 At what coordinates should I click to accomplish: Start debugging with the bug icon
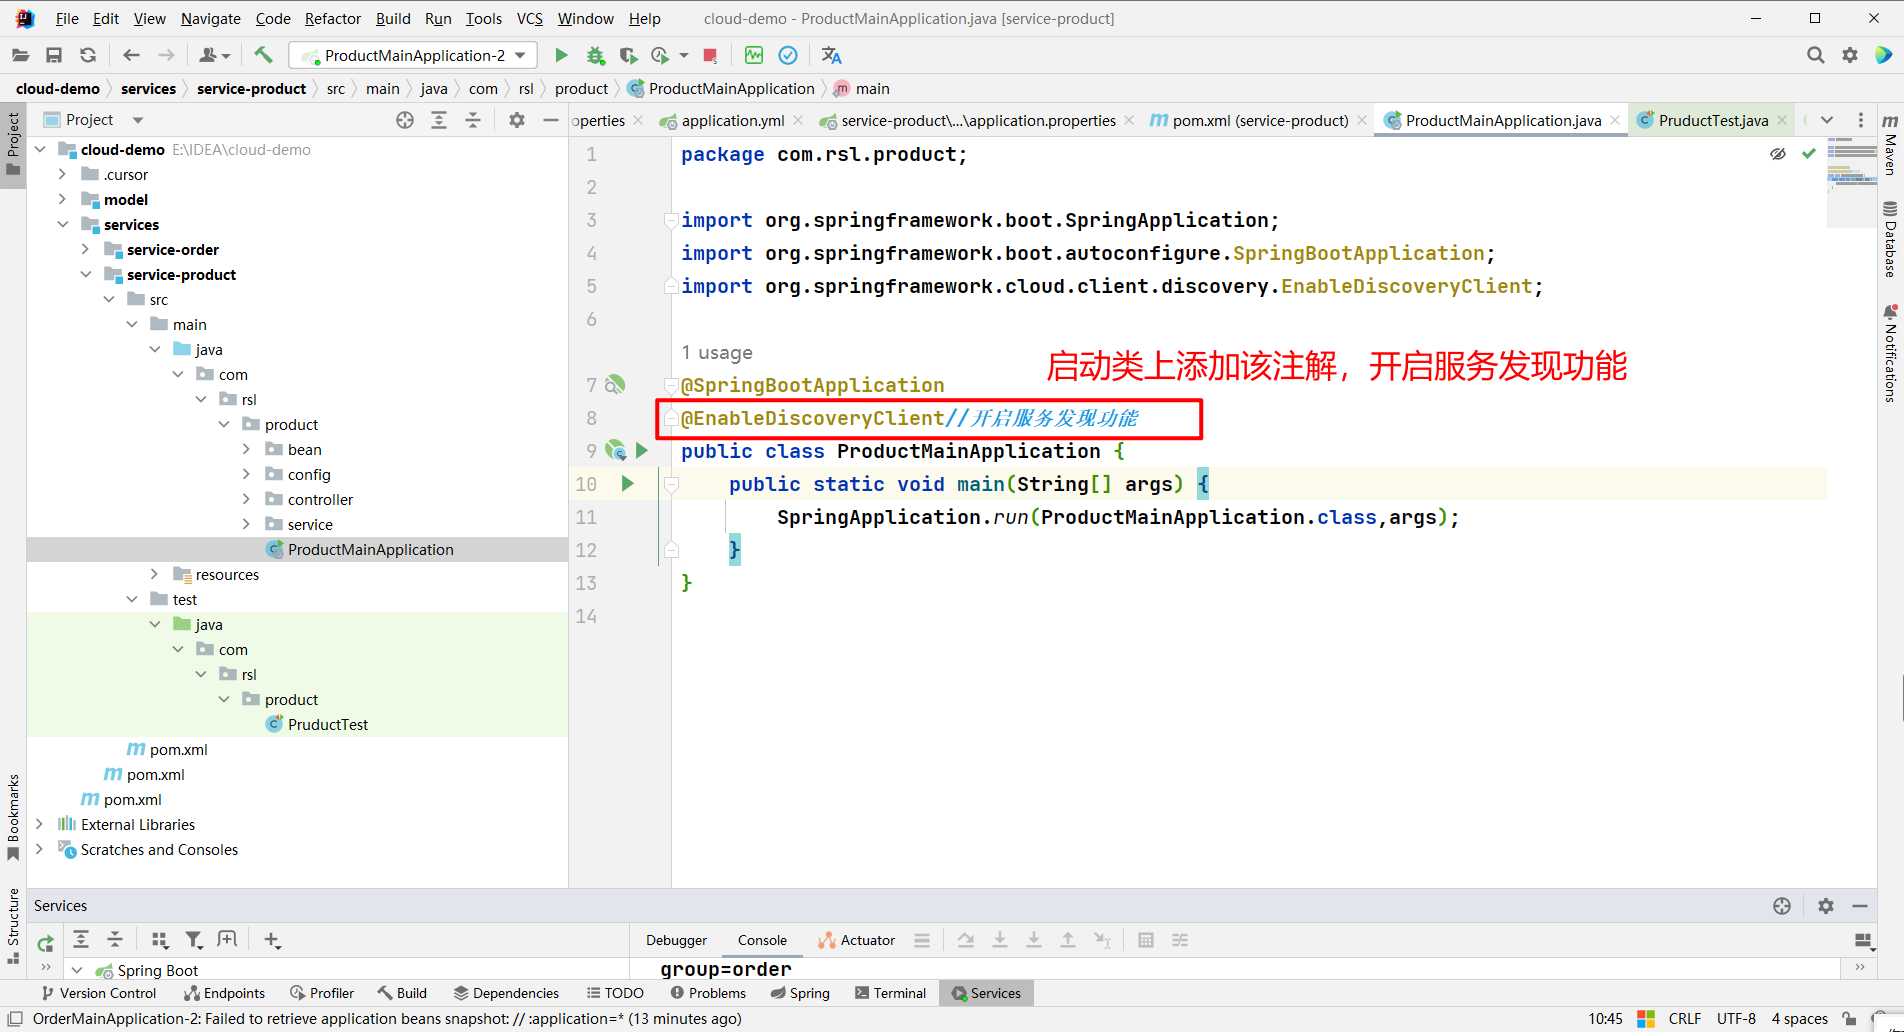595,55
